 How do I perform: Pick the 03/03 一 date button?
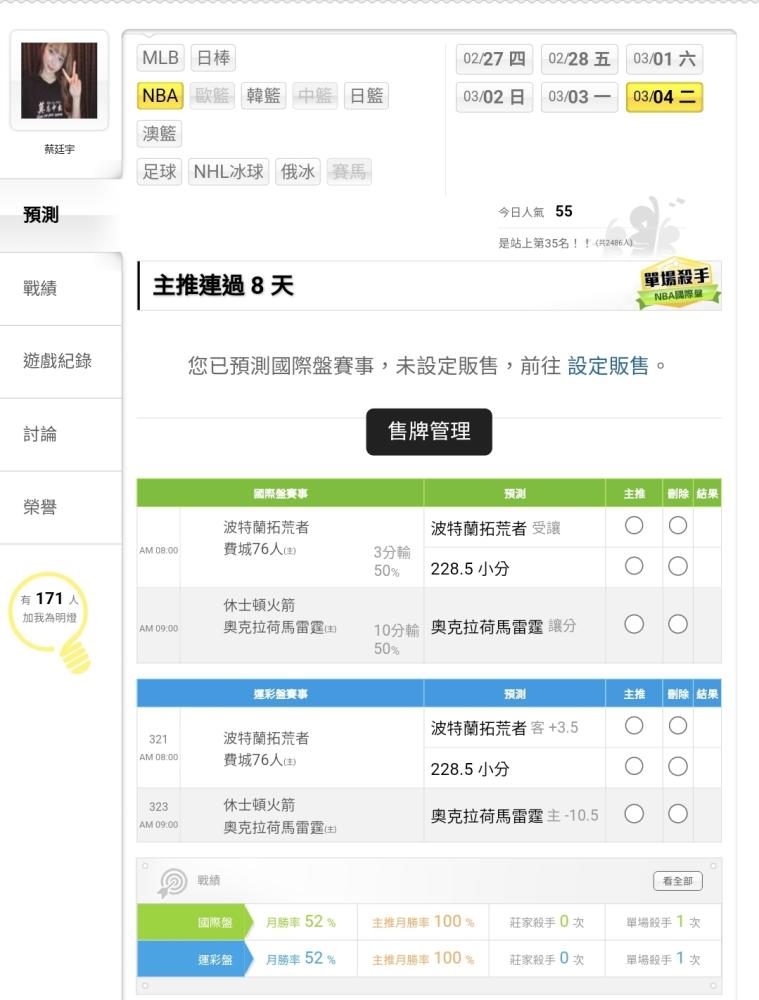point(579,97)
